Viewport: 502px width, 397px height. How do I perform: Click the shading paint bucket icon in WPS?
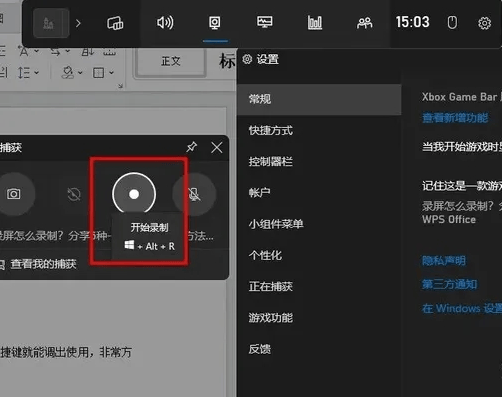pos(68,72)
